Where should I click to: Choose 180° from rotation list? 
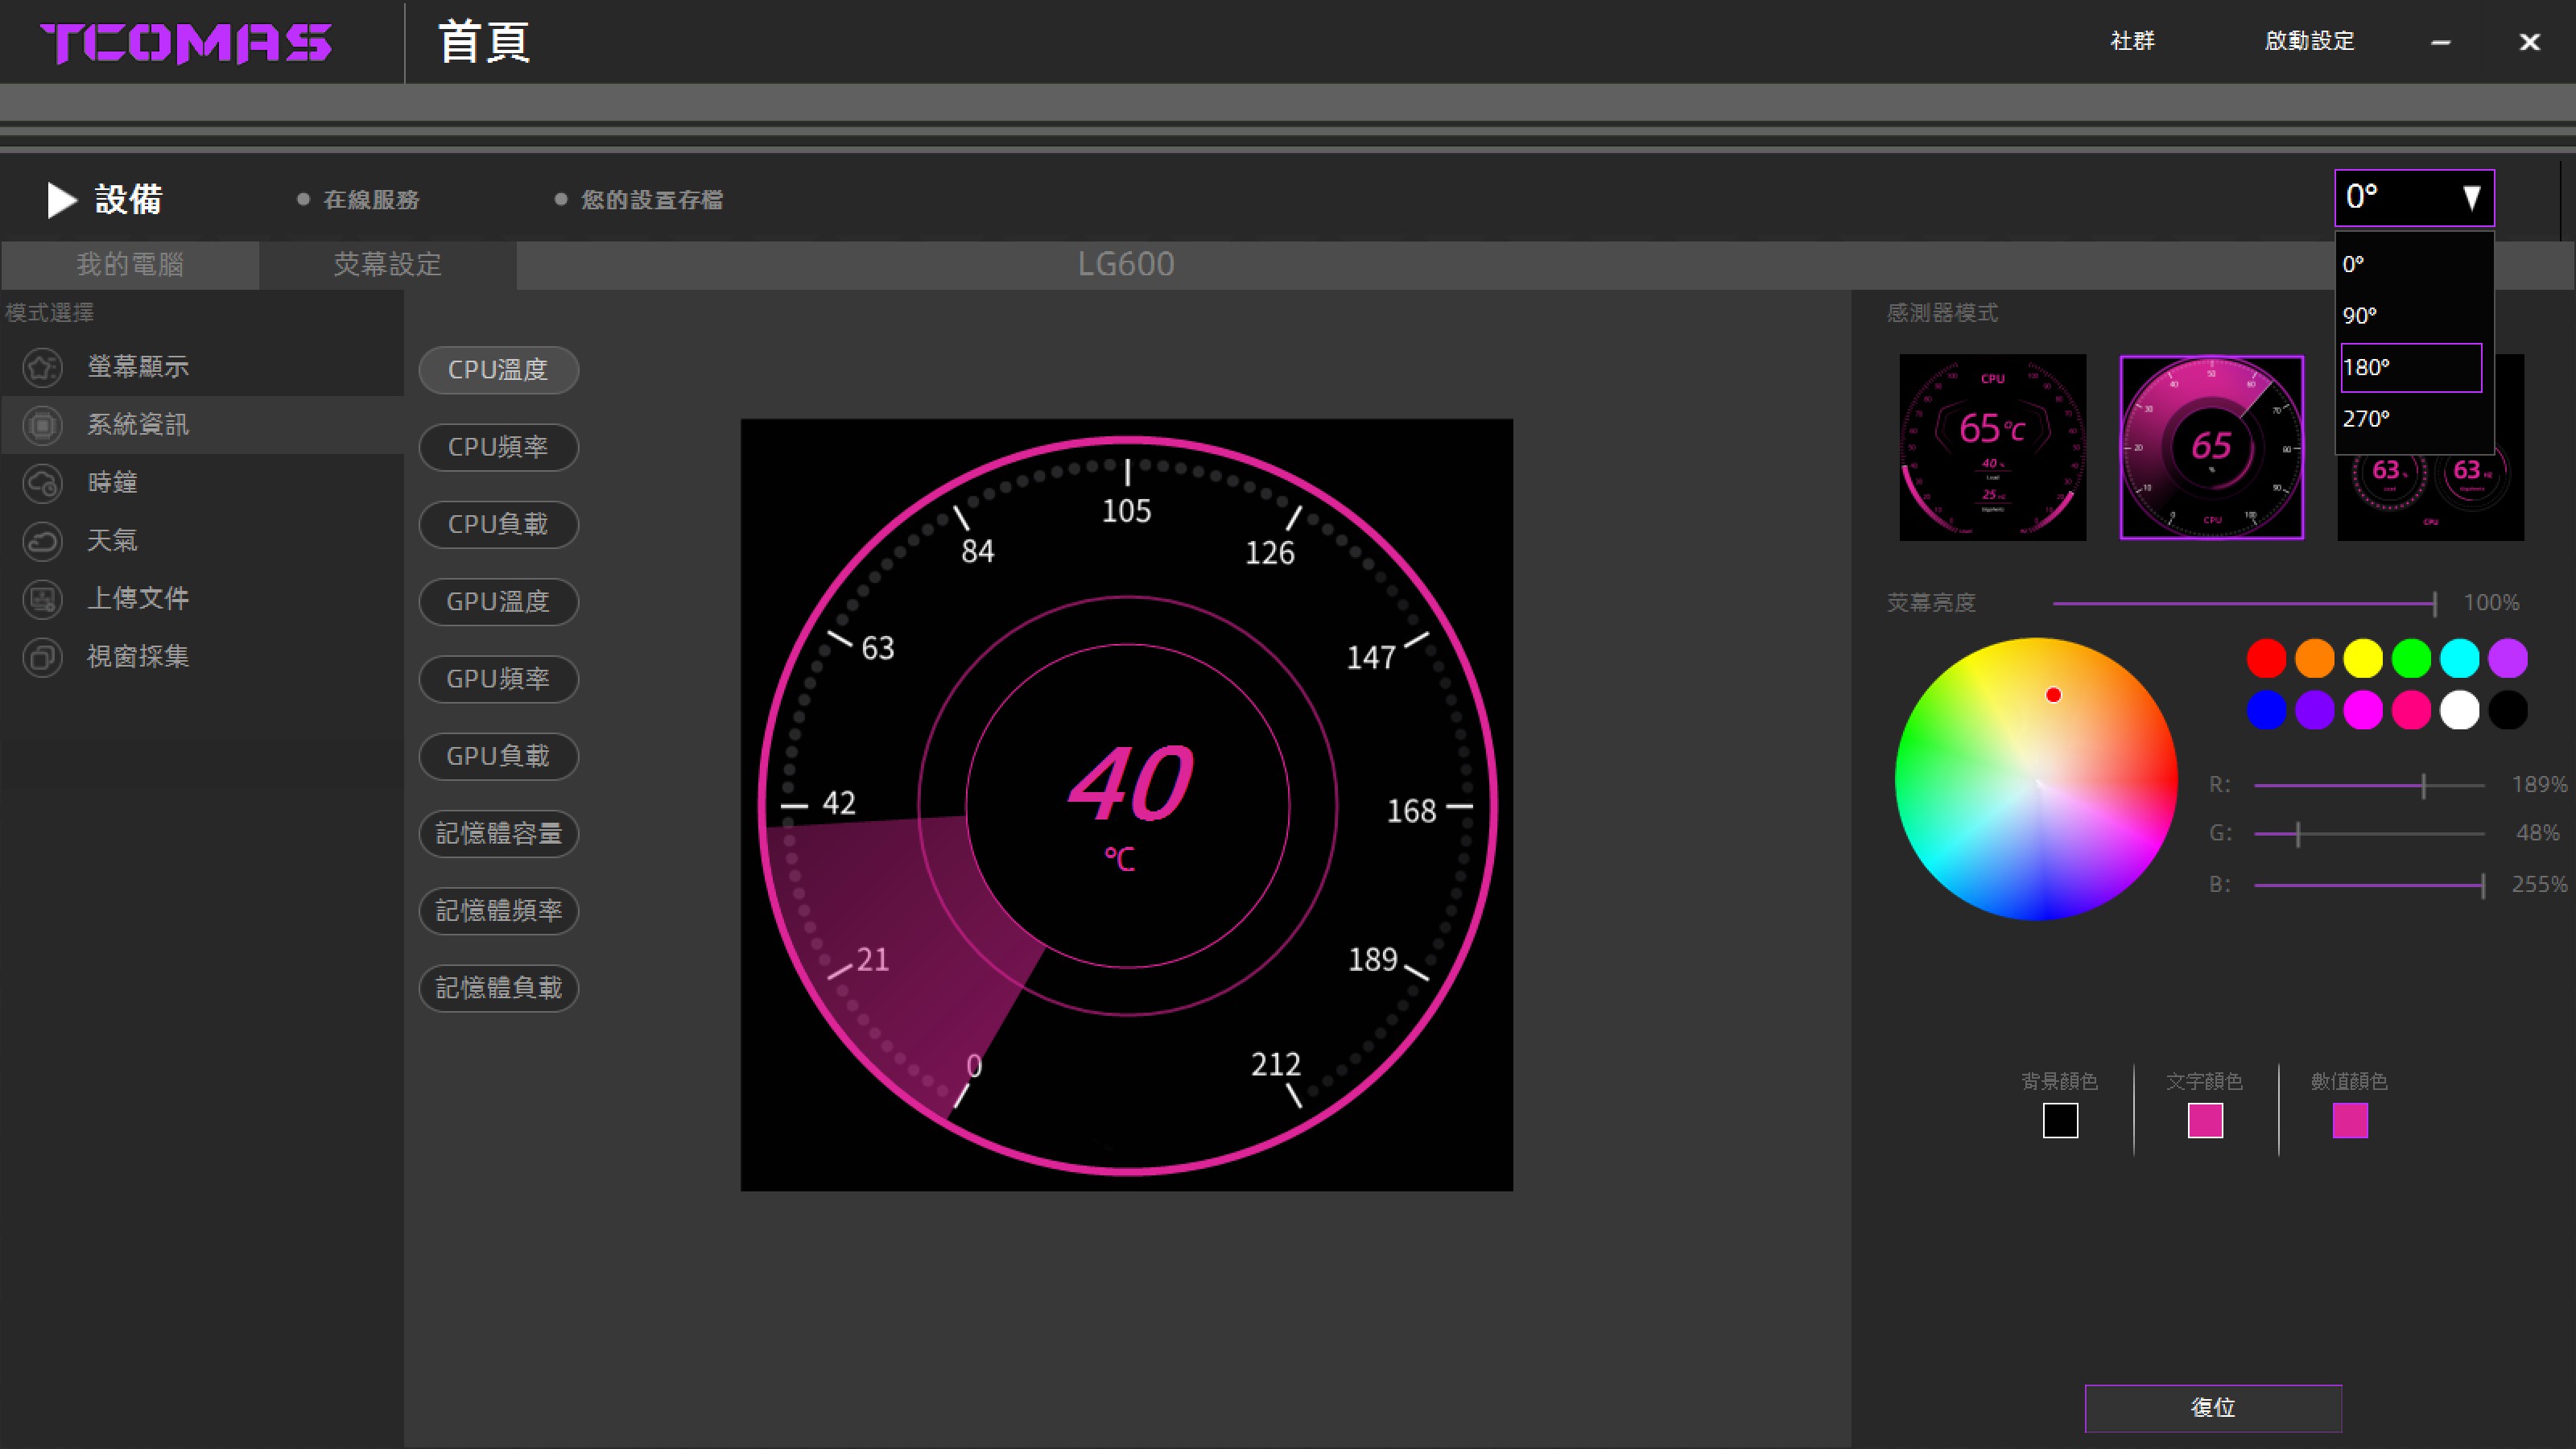tap(2410, 367)
